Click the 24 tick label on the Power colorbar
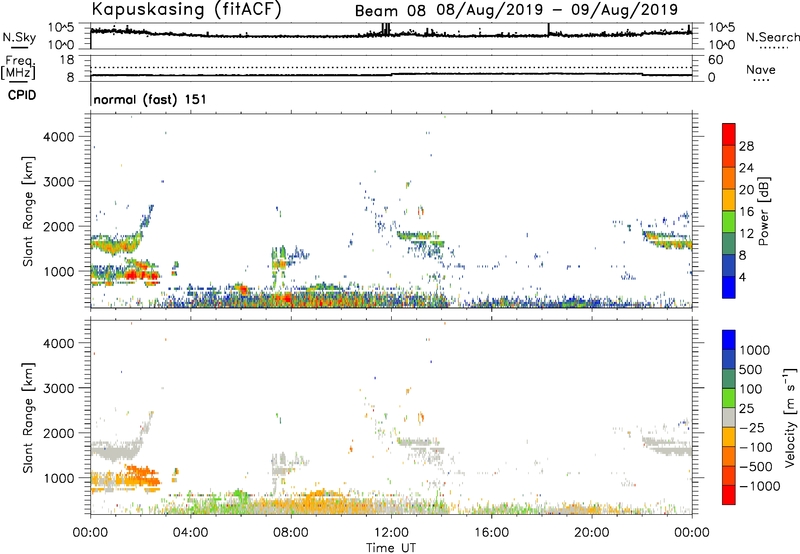 [x=746, y=168]
